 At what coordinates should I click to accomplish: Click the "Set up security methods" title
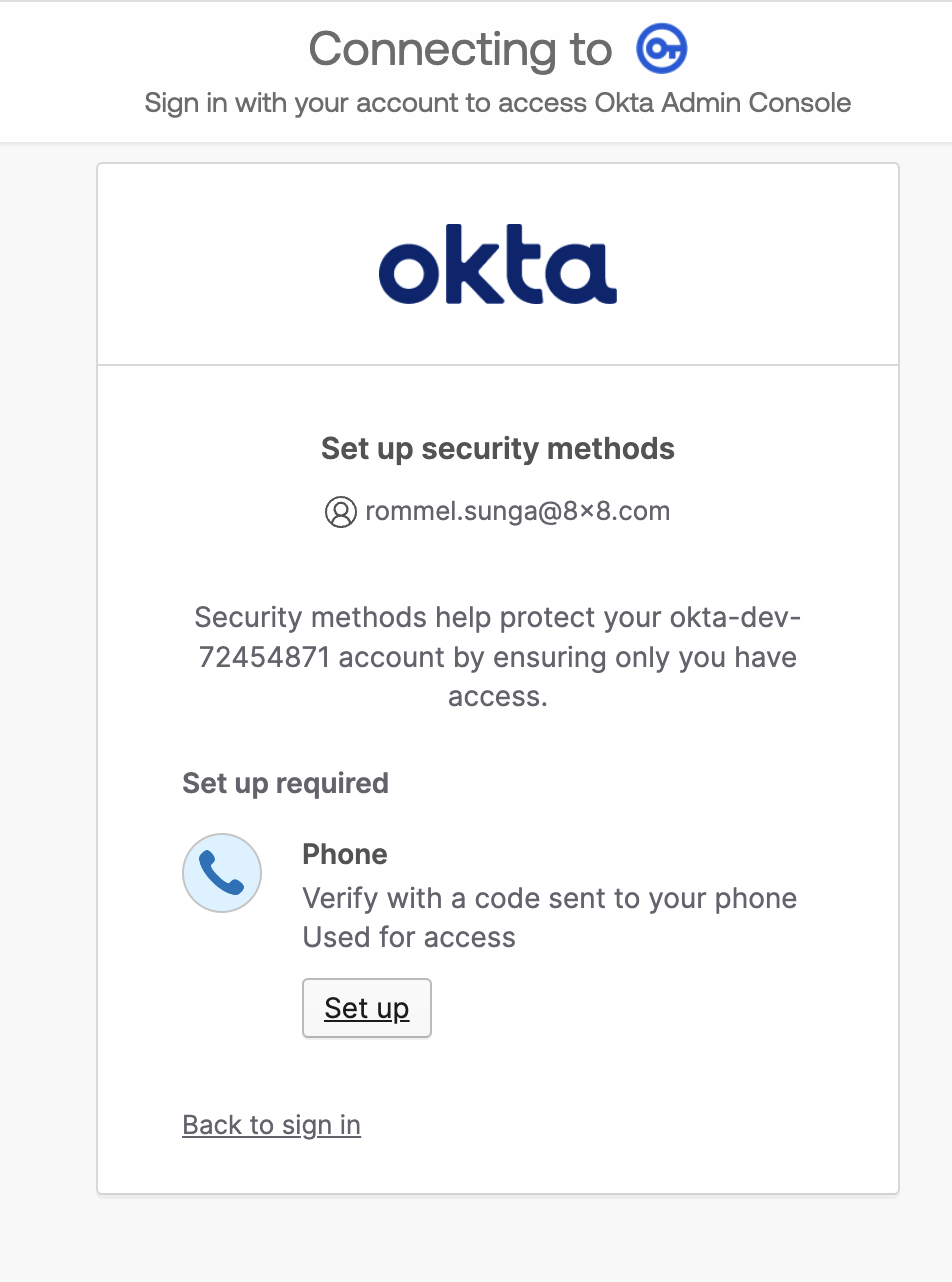pyautogui.click(x=497, y=449)
